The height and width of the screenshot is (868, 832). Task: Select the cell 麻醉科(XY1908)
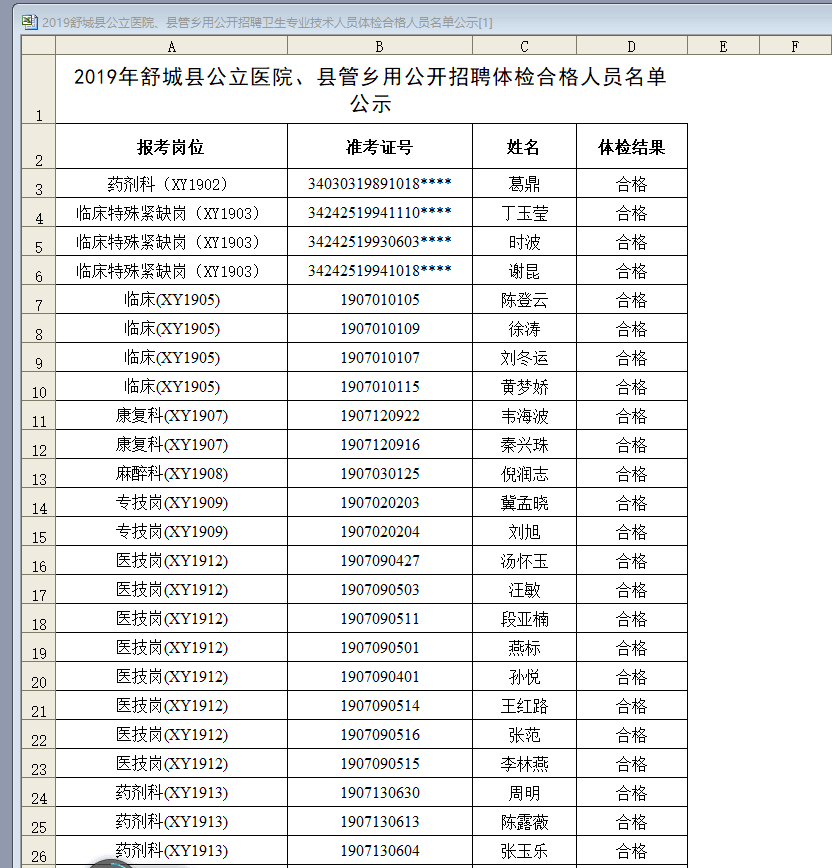point(172,473)
